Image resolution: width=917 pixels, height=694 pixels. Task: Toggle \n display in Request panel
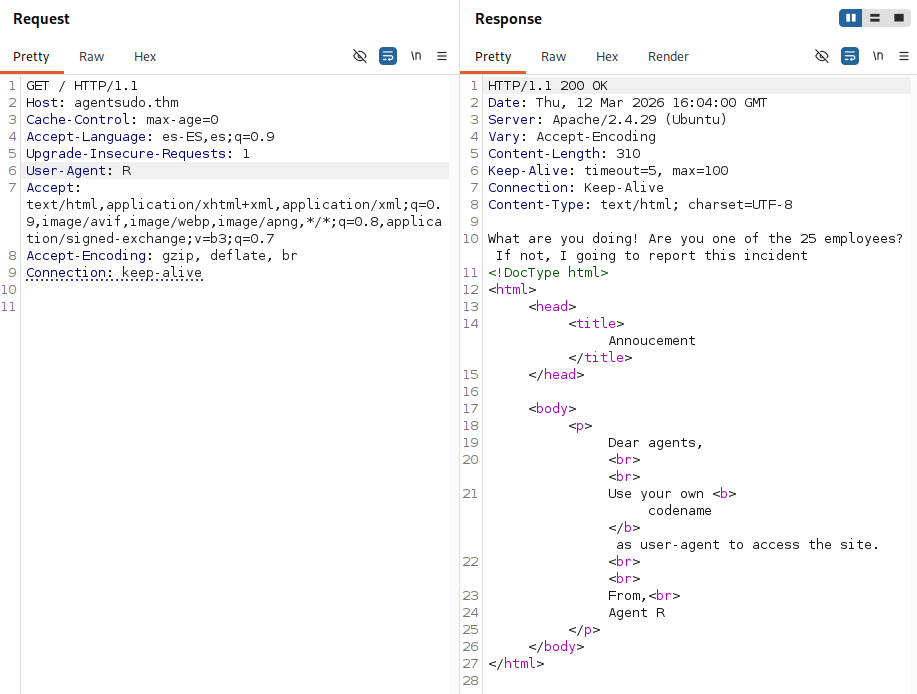[416, 56]
